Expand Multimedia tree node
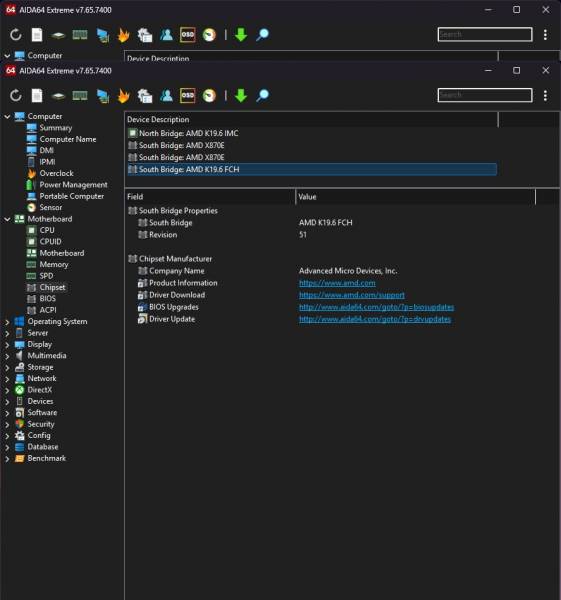Image resolution: width=561 pixels, height=600 pixels. (x=7, y=356)
